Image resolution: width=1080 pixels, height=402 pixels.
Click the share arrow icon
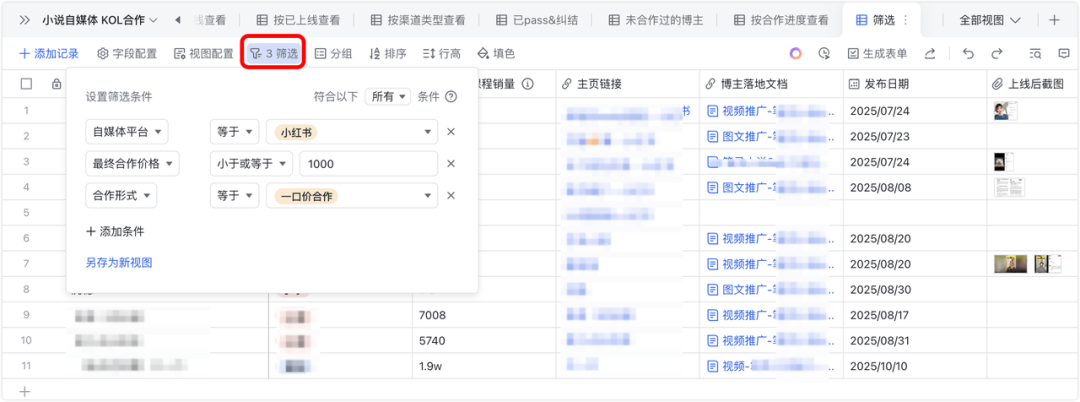click(x=930, y=53)
